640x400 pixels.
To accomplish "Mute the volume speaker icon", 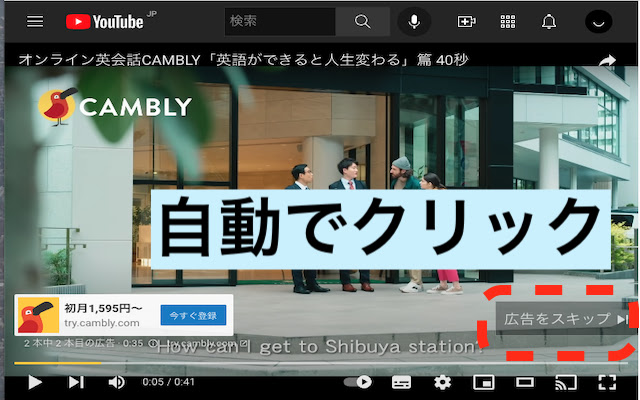I will 117,382.
